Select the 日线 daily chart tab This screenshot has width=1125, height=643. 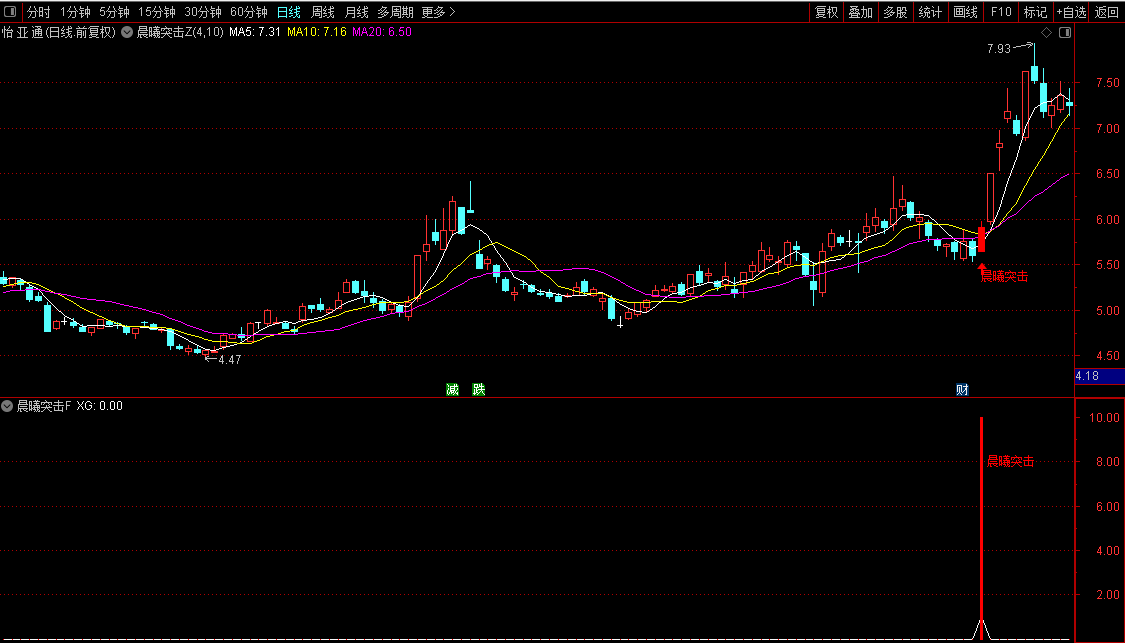(x=288, y=12)
